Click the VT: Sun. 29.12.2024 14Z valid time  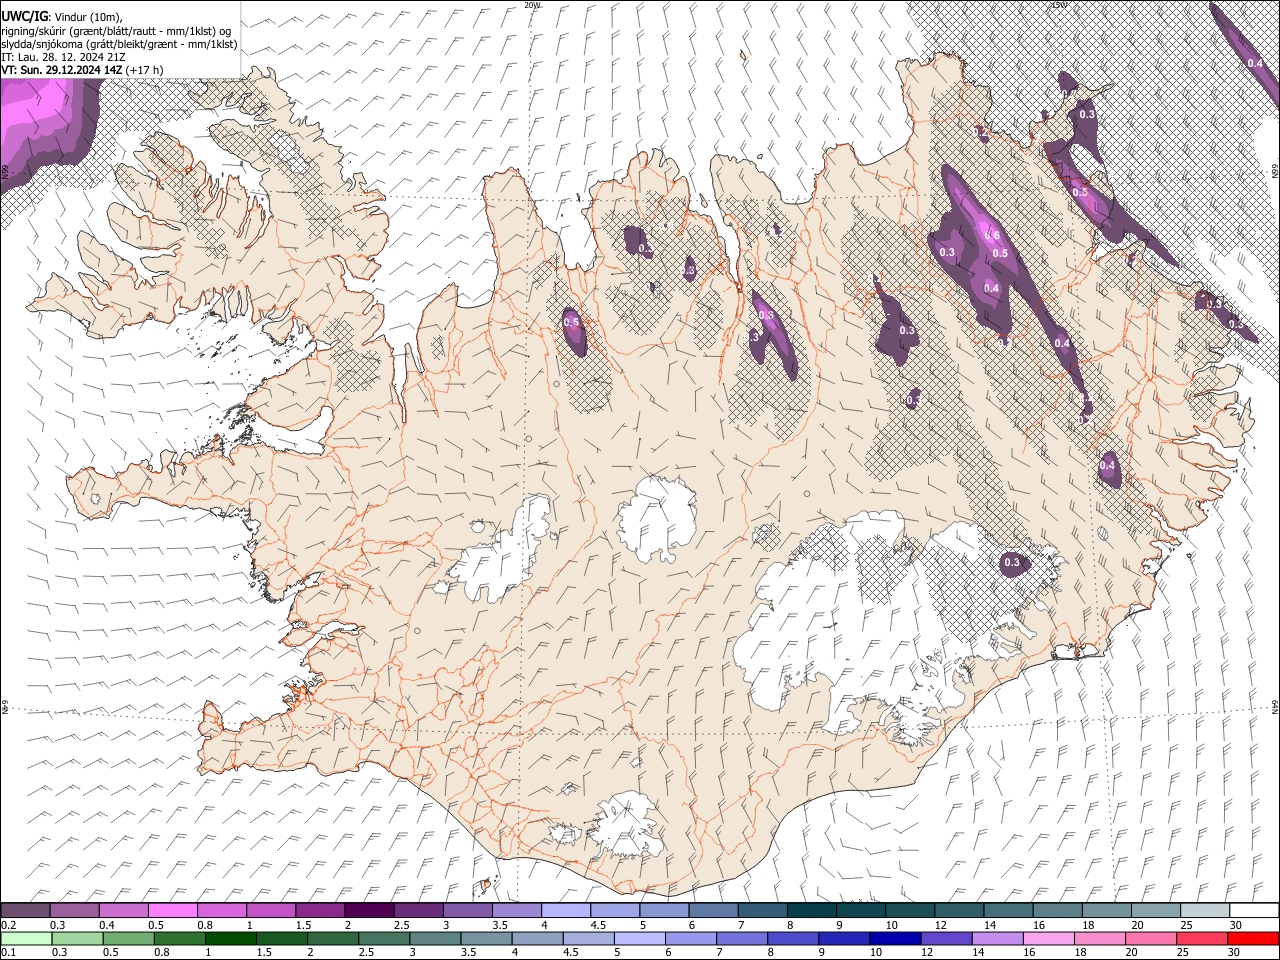click(62, 70)
